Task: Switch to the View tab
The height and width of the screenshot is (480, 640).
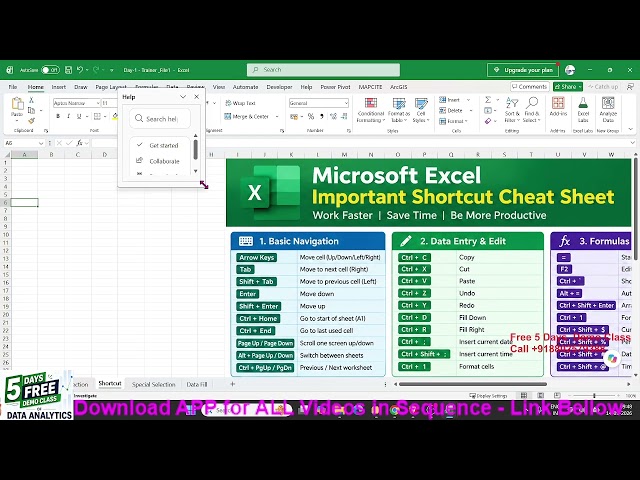Action: point(219,87)
